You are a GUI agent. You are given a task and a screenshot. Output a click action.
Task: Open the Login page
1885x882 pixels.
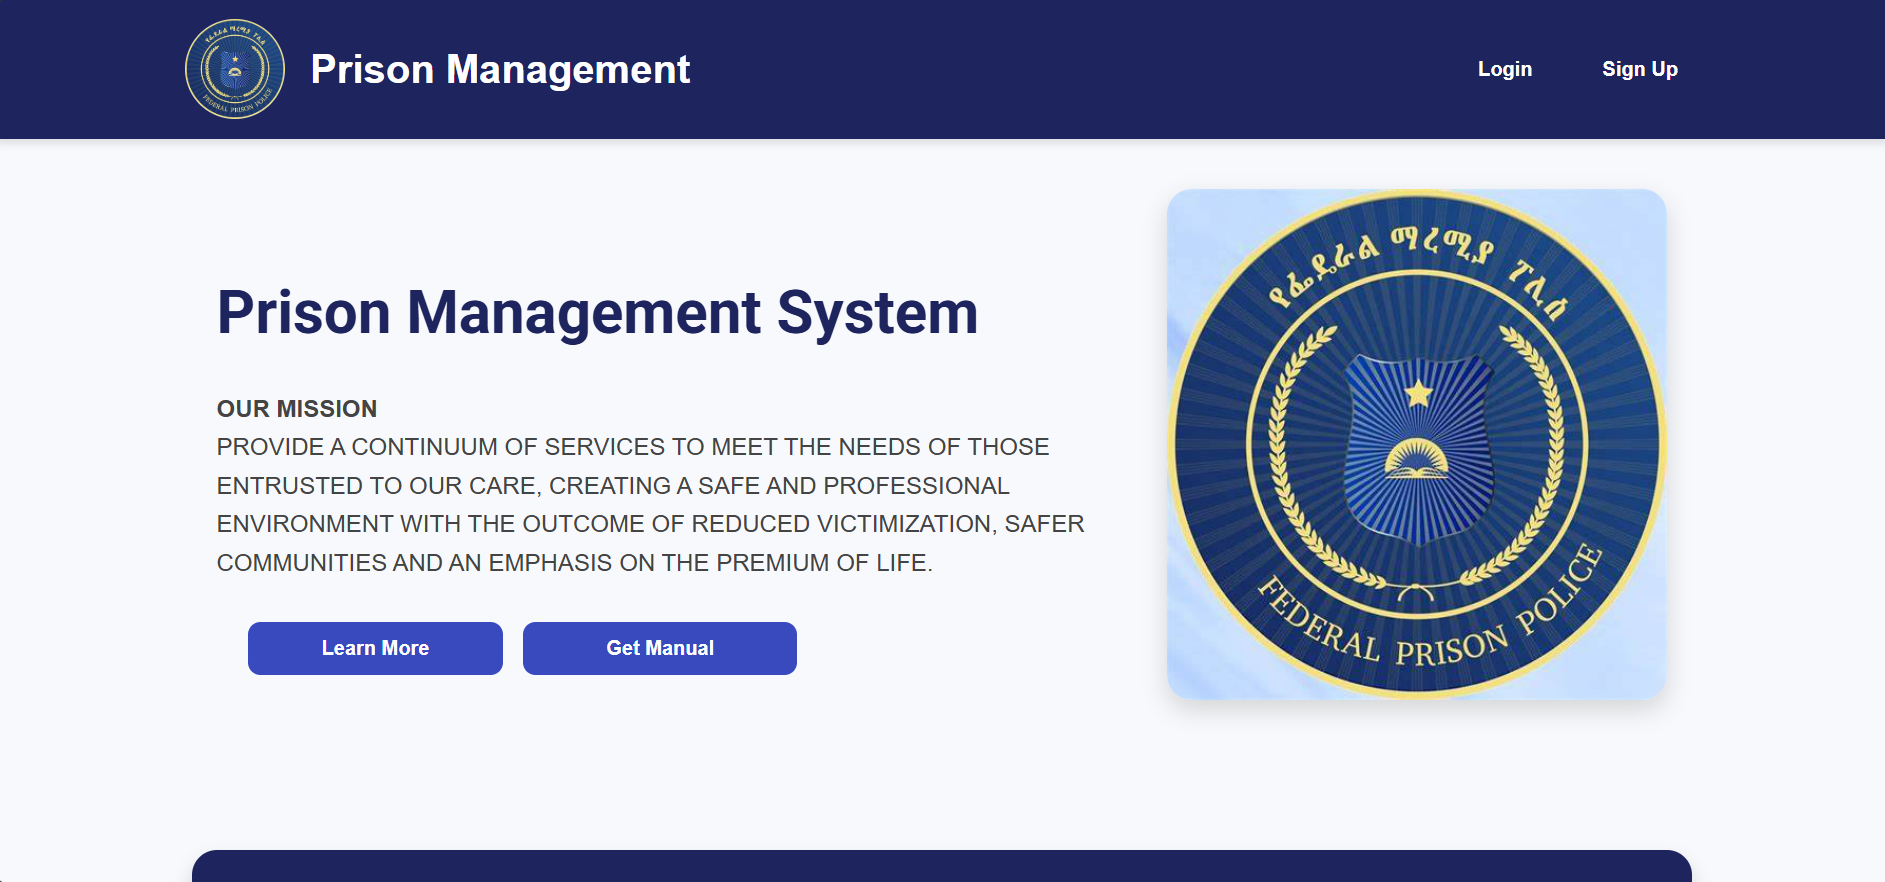tap(1504, 69)
